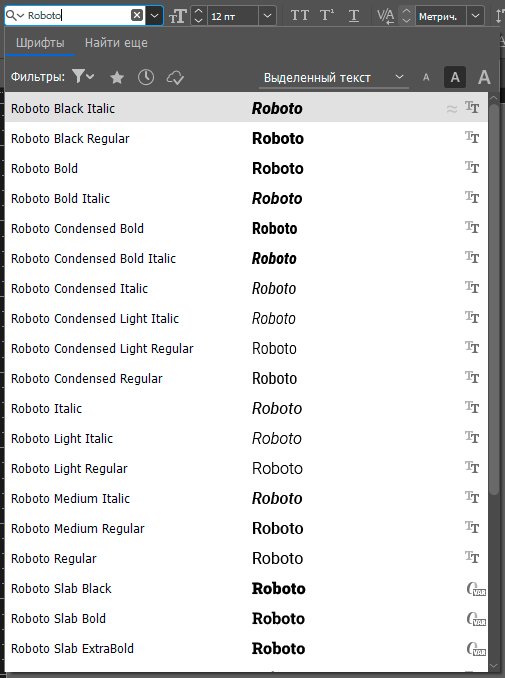Open the font classification filter funnel
Viewport: 505px width, 678px height.
click(x=83, y=77)
